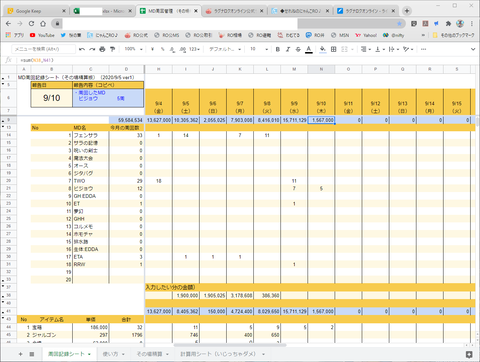Open the borders tool
This screenshot has width=480, height=362.
333,49
